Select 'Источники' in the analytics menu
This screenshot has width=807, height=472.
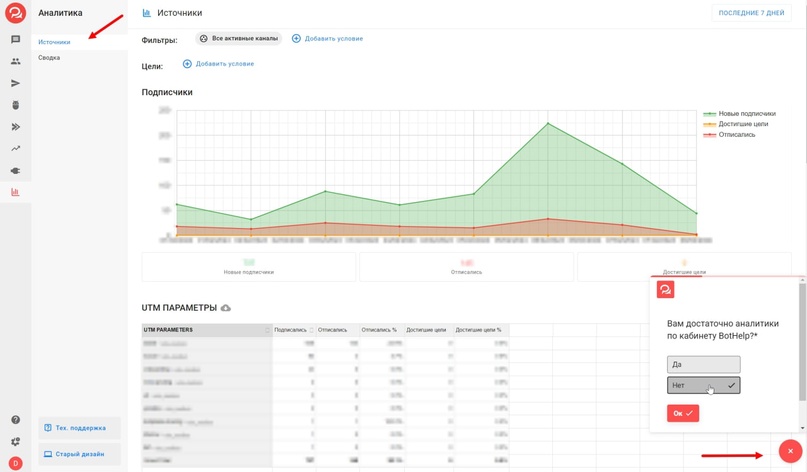pos(54,42)
